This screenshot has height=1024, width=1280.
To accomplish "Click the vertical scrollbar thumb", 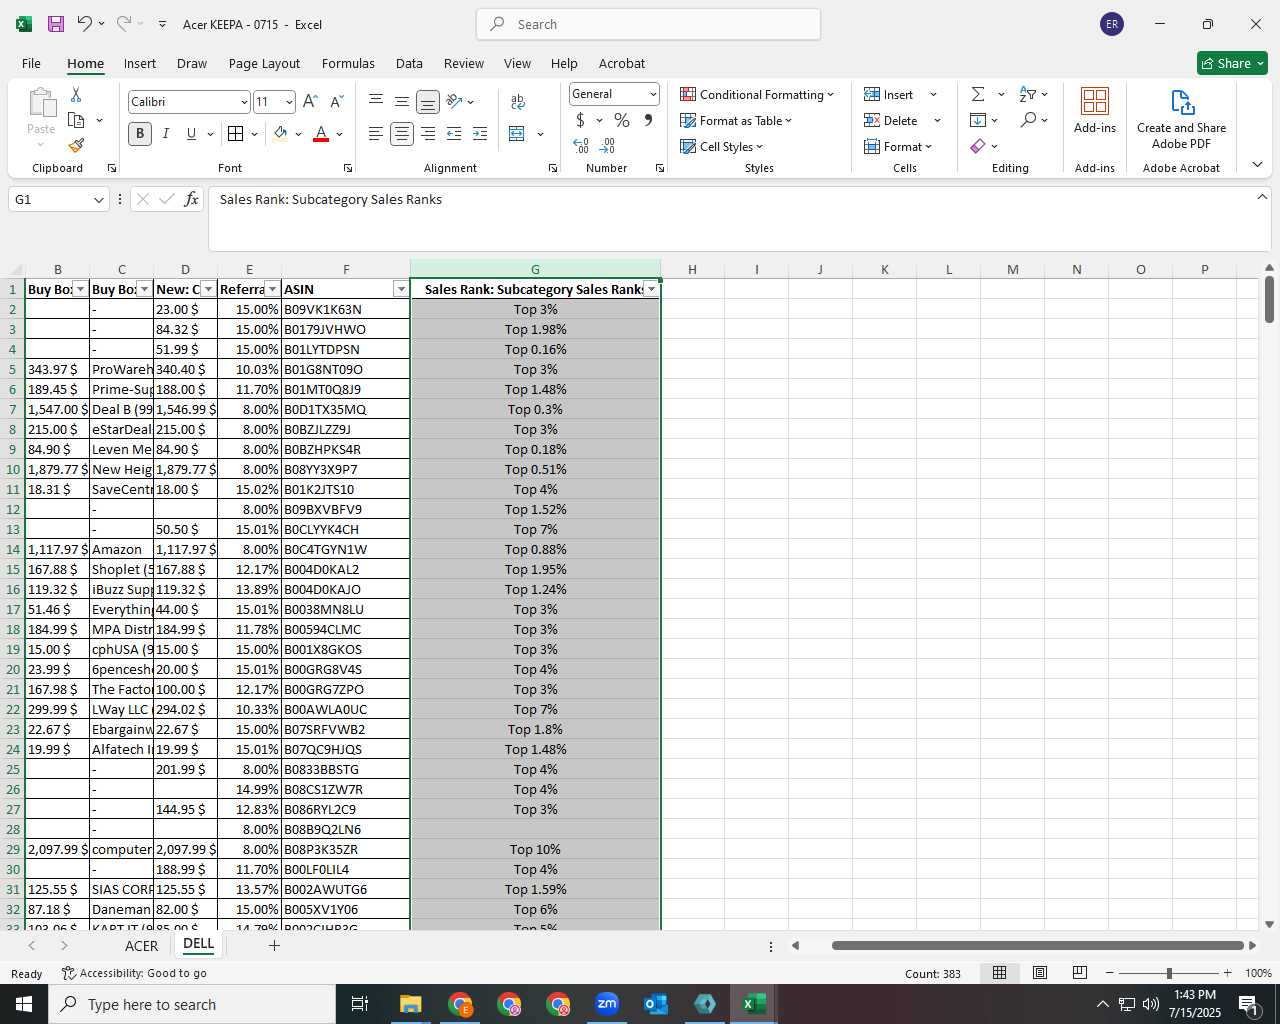I will pos(1269,299).
